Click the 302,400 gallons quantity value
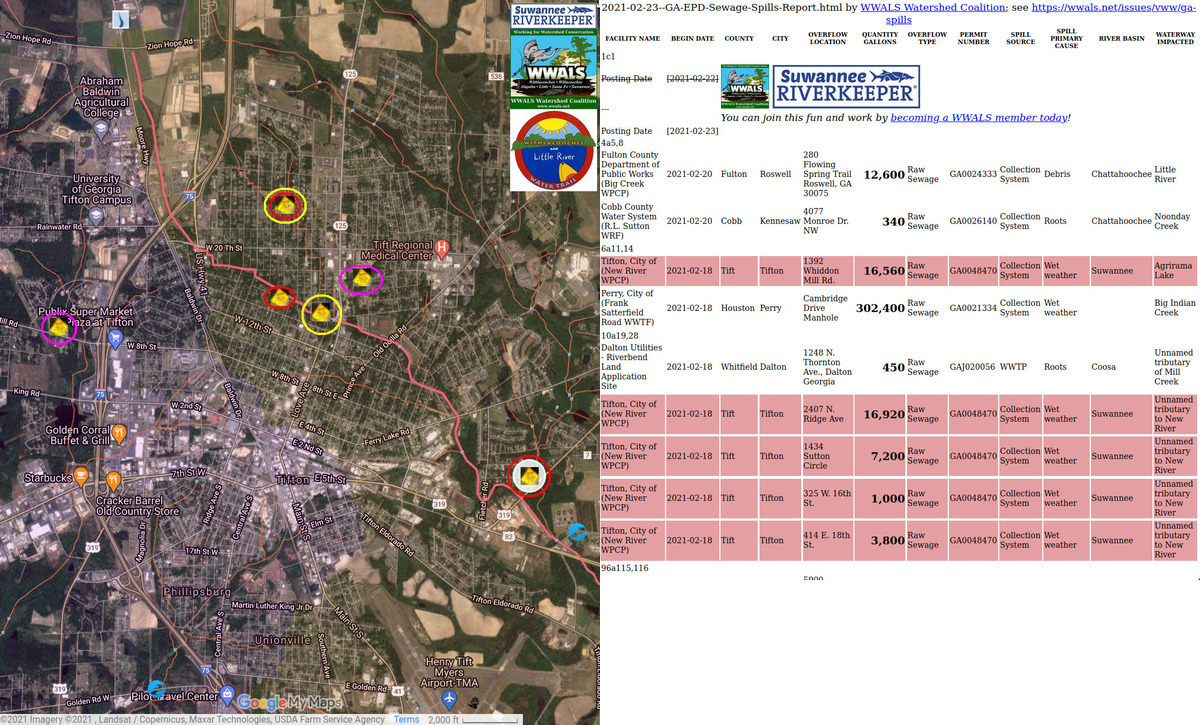The image size is (1200, 725). pos(881,308)
